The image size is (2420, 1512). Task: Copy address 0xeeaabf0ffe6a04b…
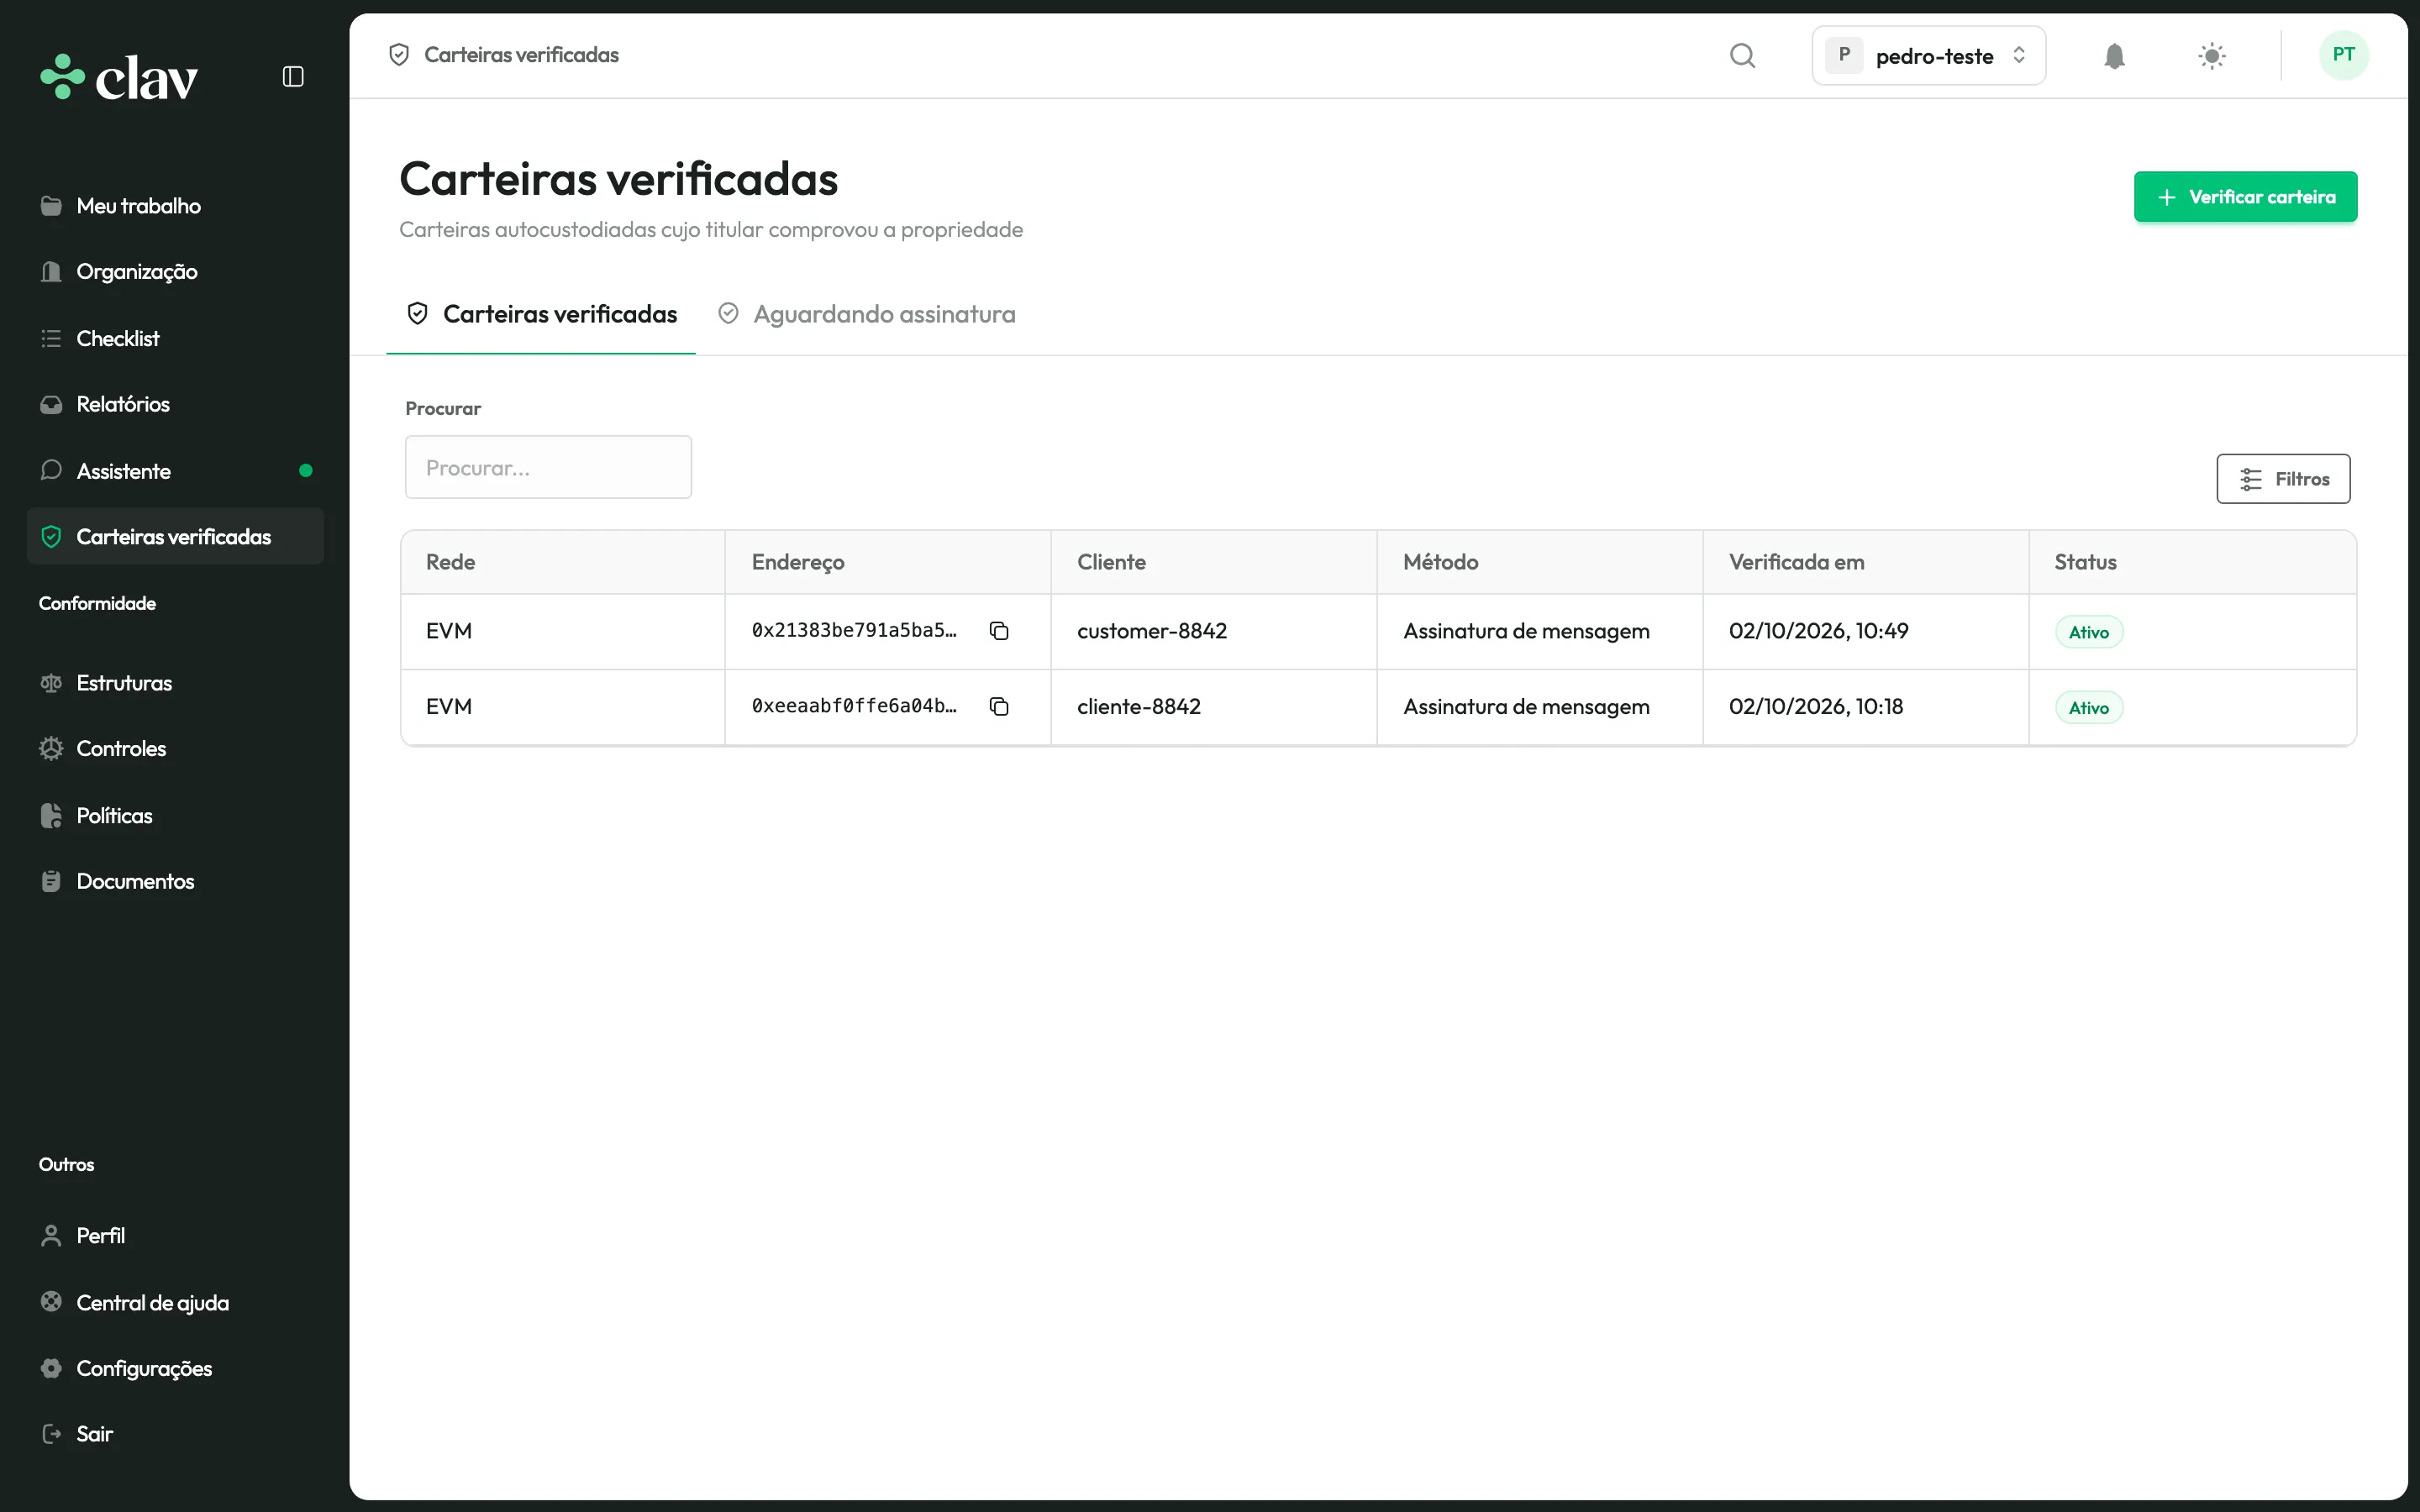[998, 707]
